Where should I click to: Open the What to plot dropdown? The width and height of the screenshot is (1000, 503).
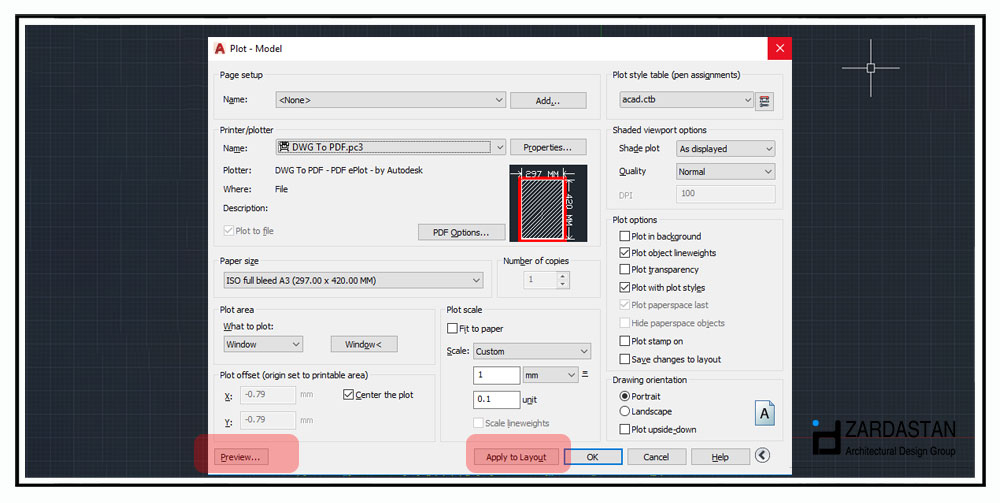point(262,344)
